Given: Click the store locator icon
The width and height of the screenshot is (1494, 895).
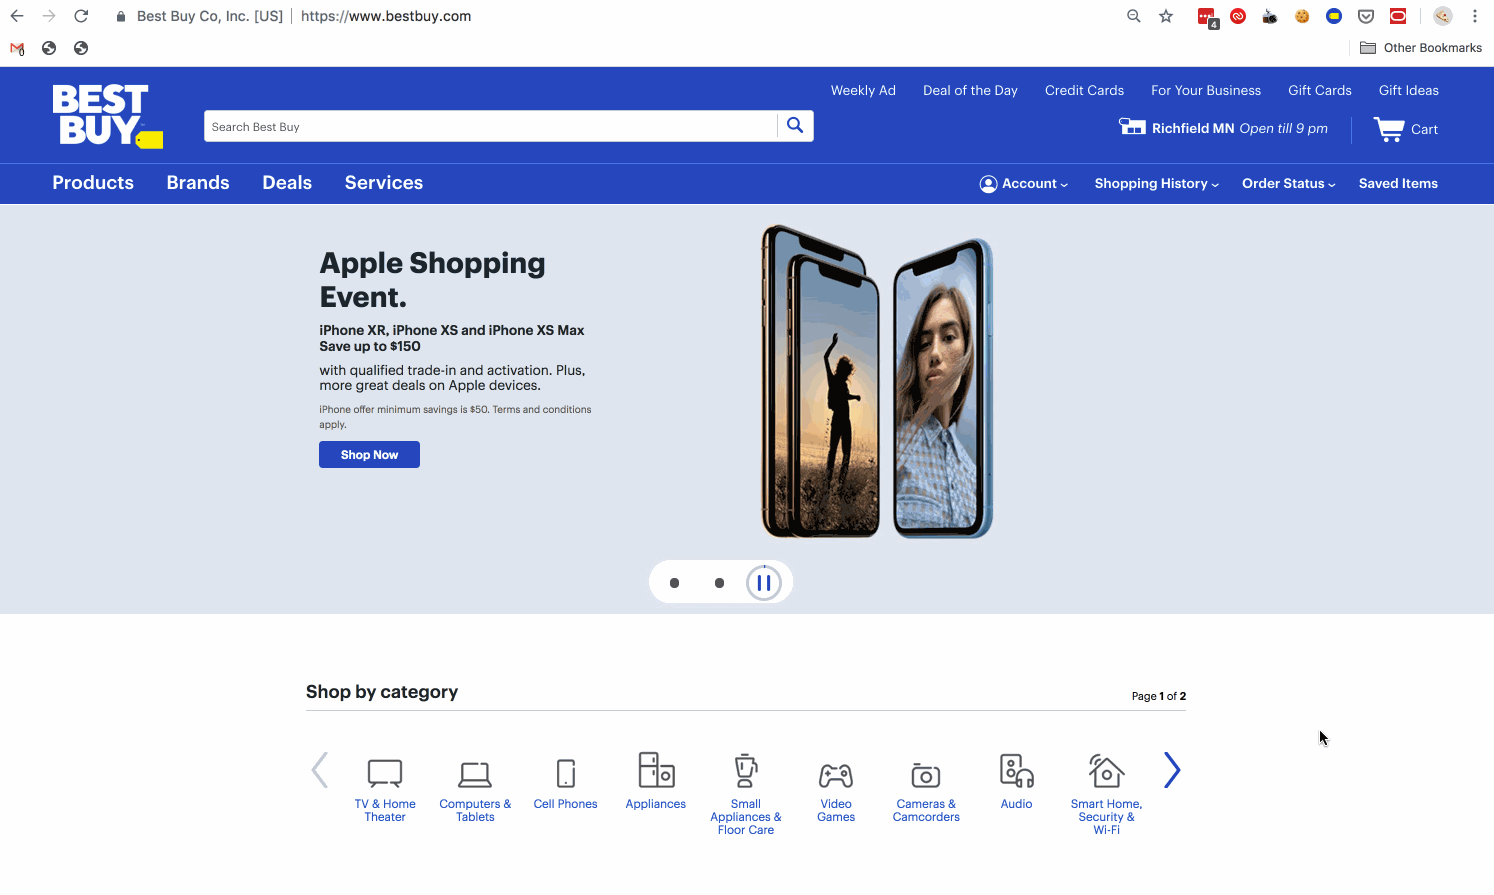Looking at the screenshot, I should pos(1132,127).
